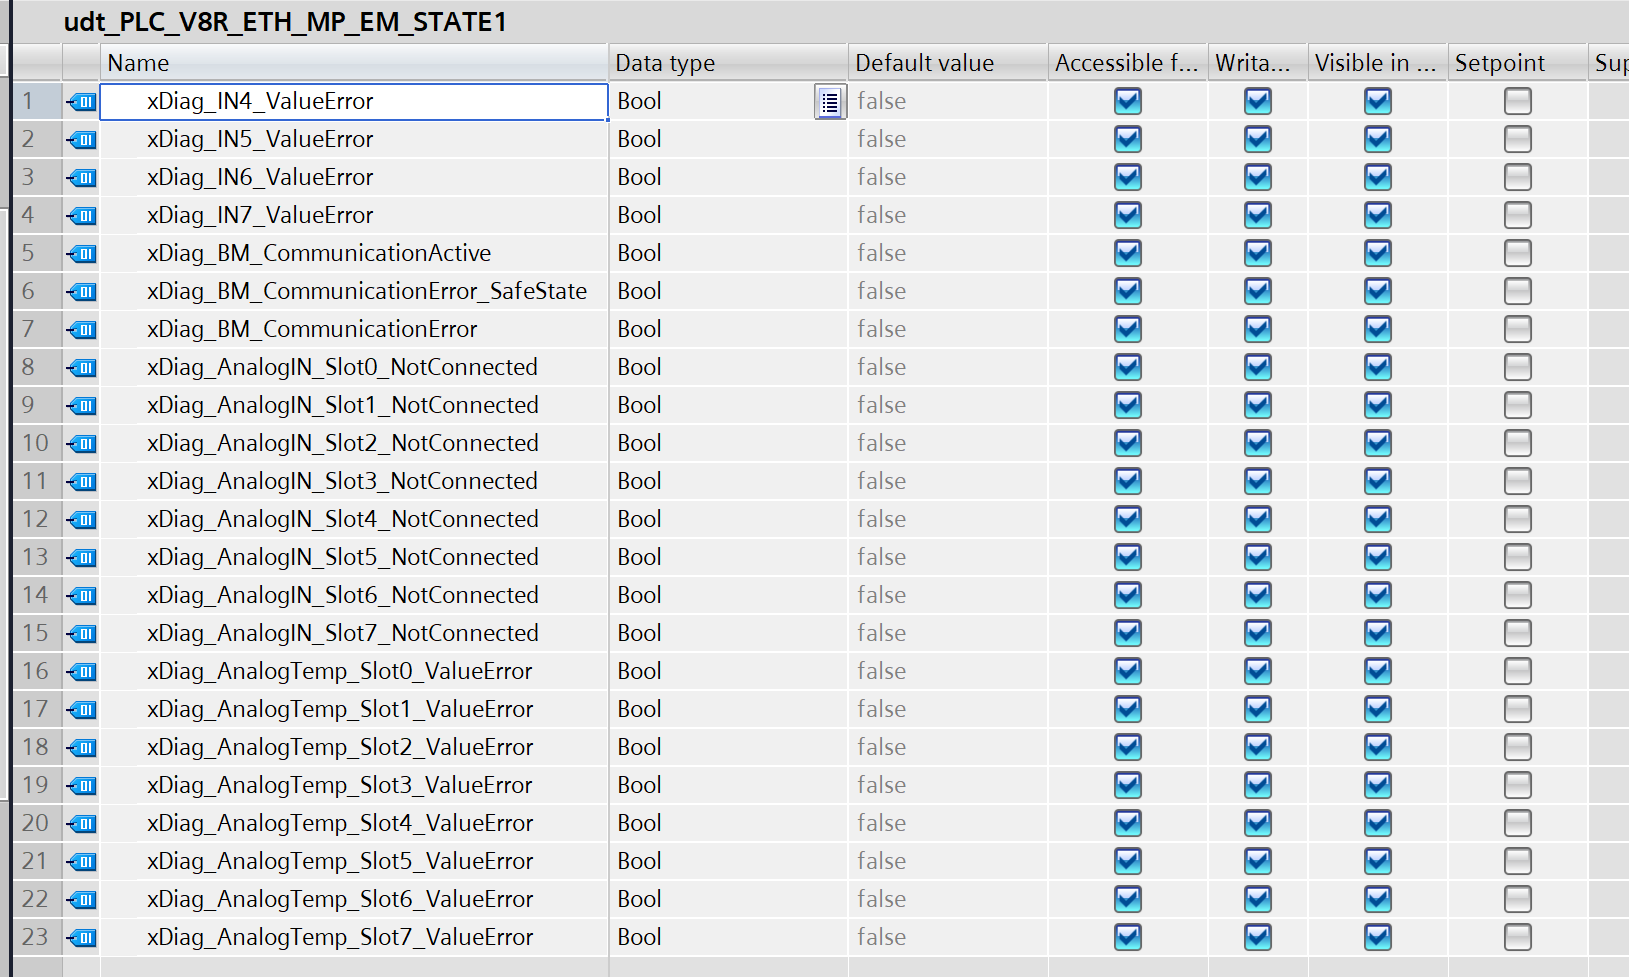Image resolution: width=1629 pixels, height=977 pixels.
Task: Select row number 12
Action: coord(36,520)
